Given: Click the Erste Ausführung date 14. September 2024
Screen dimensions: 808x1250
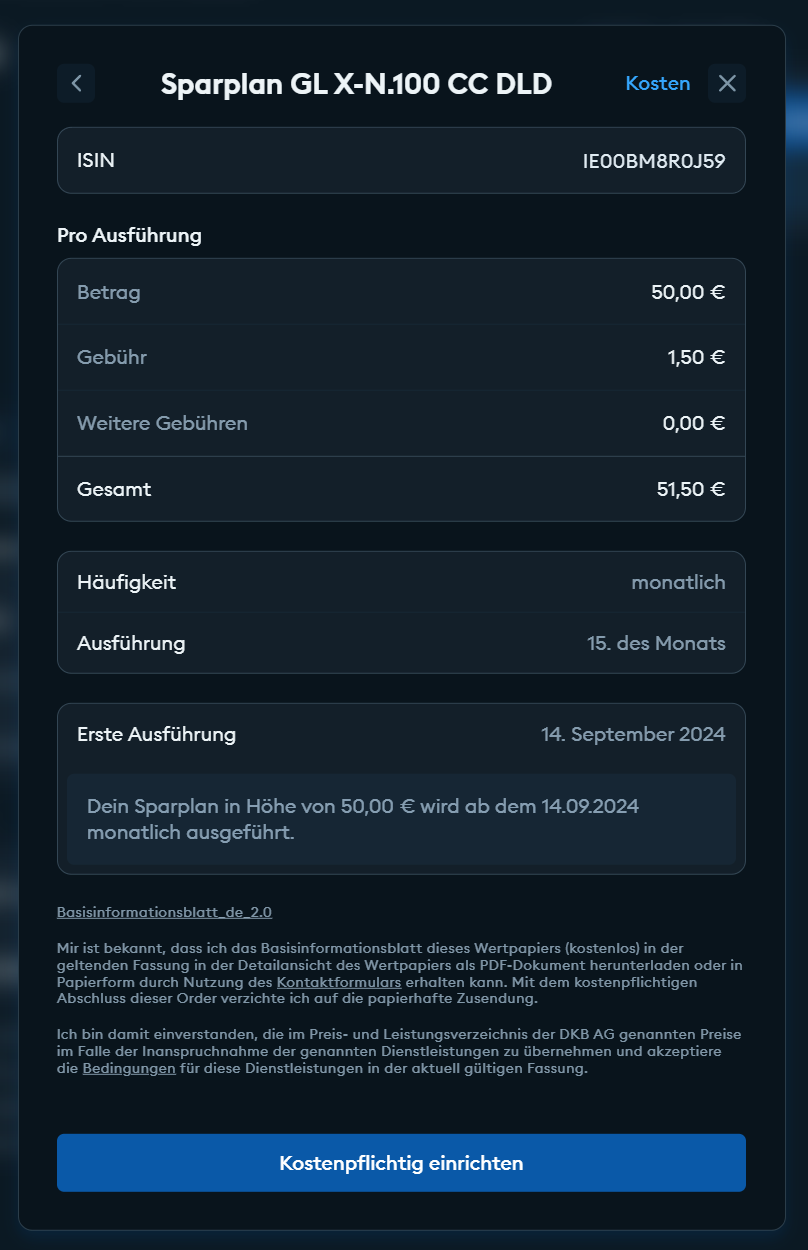Looking at the screenshot, I should [633, 734].
